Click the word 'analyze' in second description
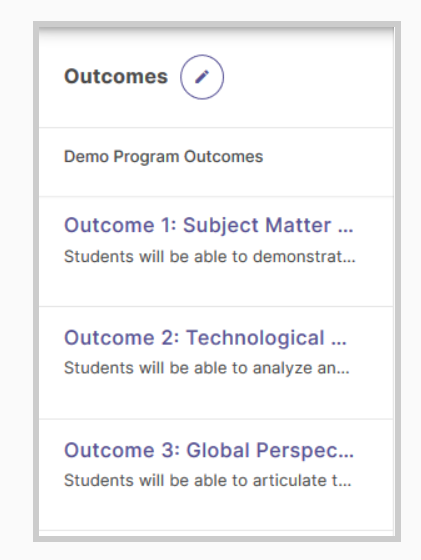 point(282,369)
